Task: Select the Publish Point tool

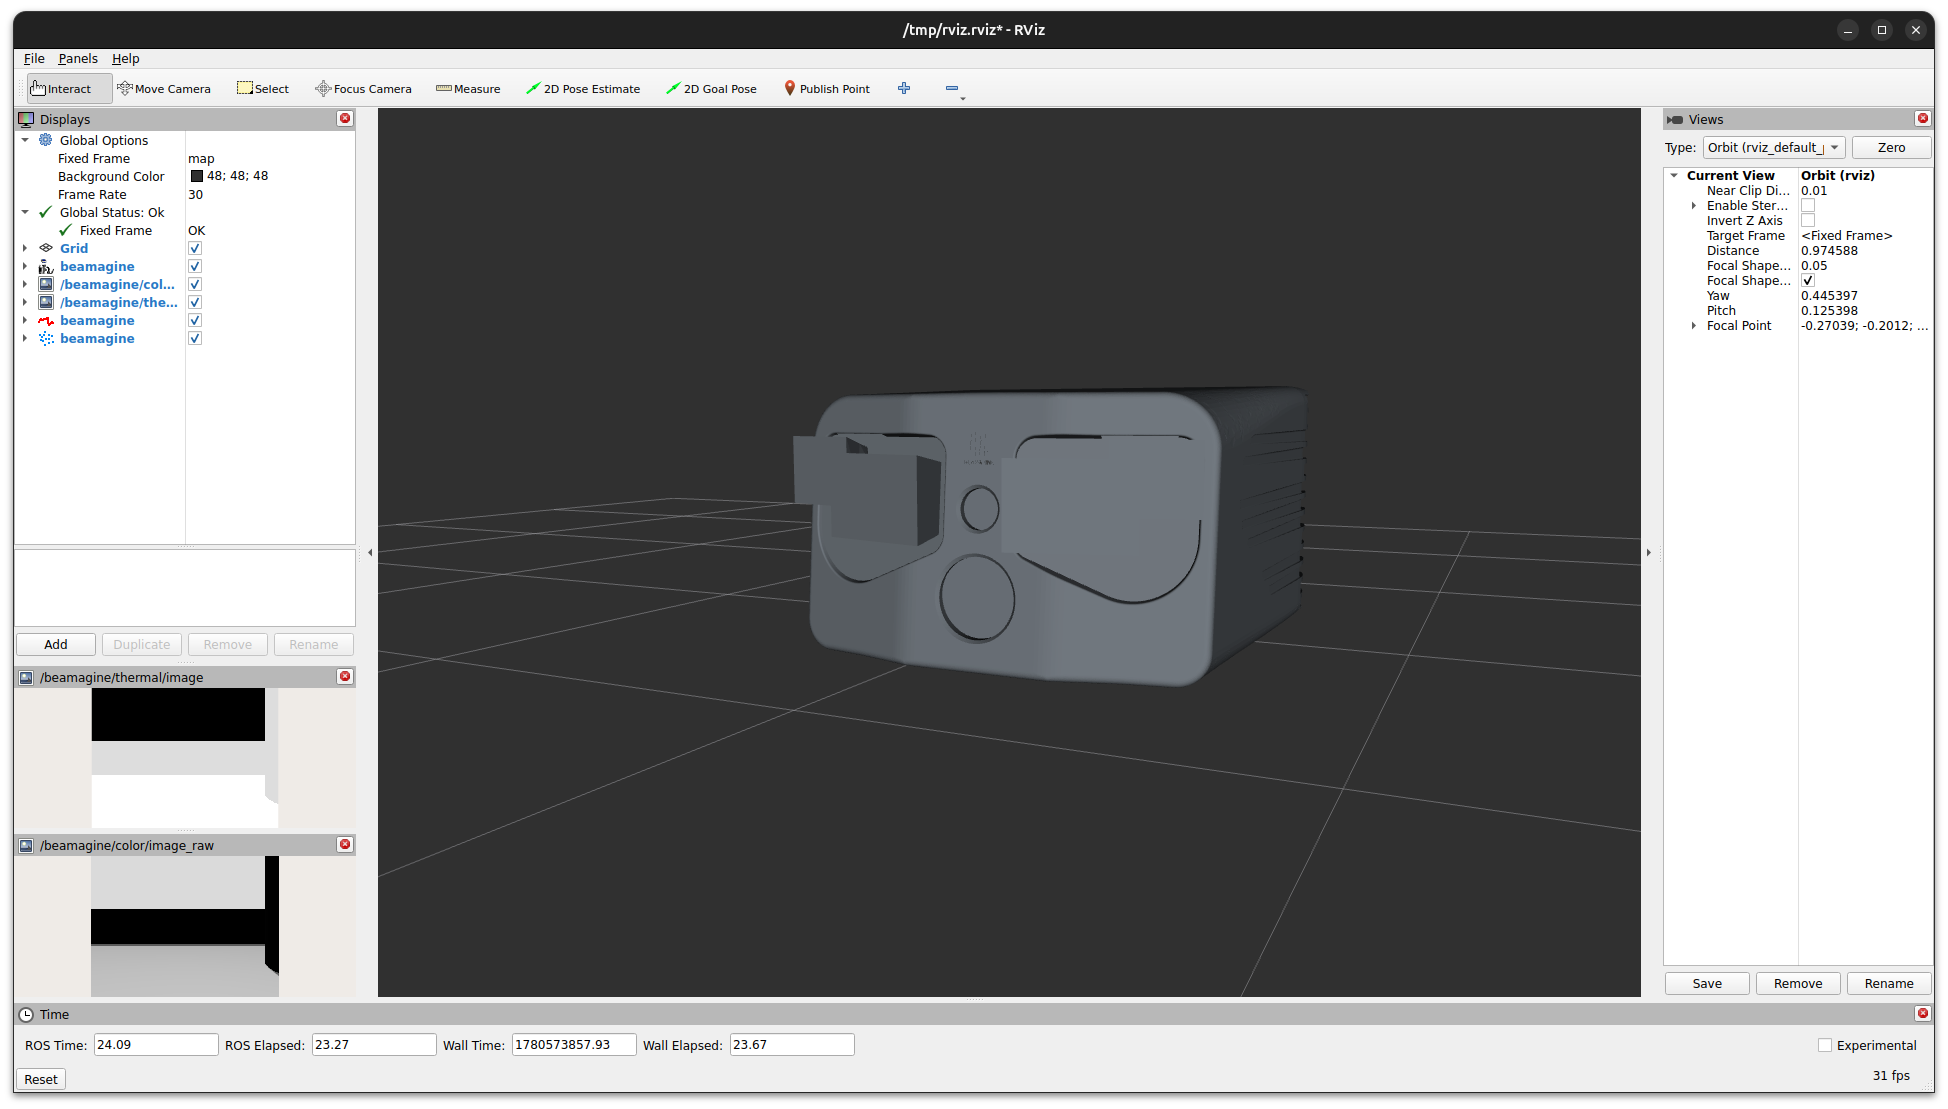Action: [827, 89]
